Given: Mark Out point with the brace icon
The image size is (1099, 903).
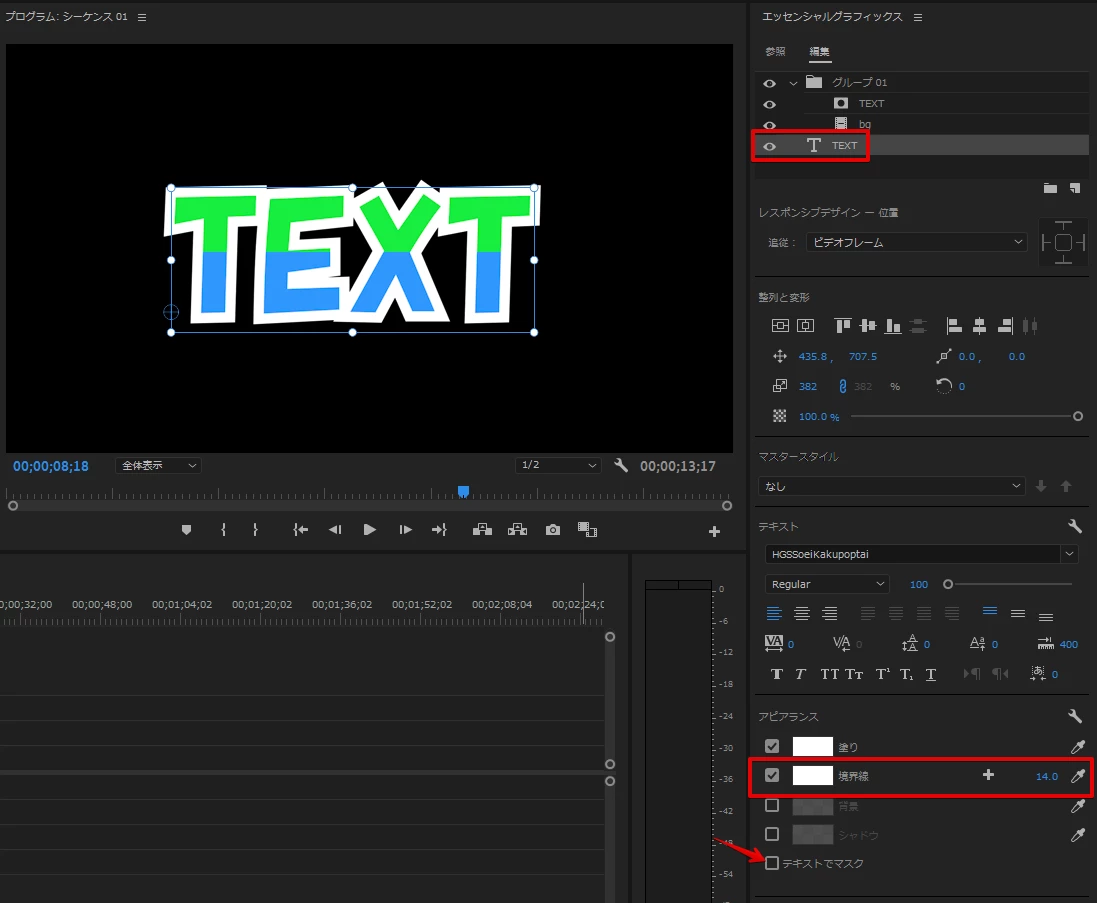Looking at the screenshot, I should click(x=255, y=530).
